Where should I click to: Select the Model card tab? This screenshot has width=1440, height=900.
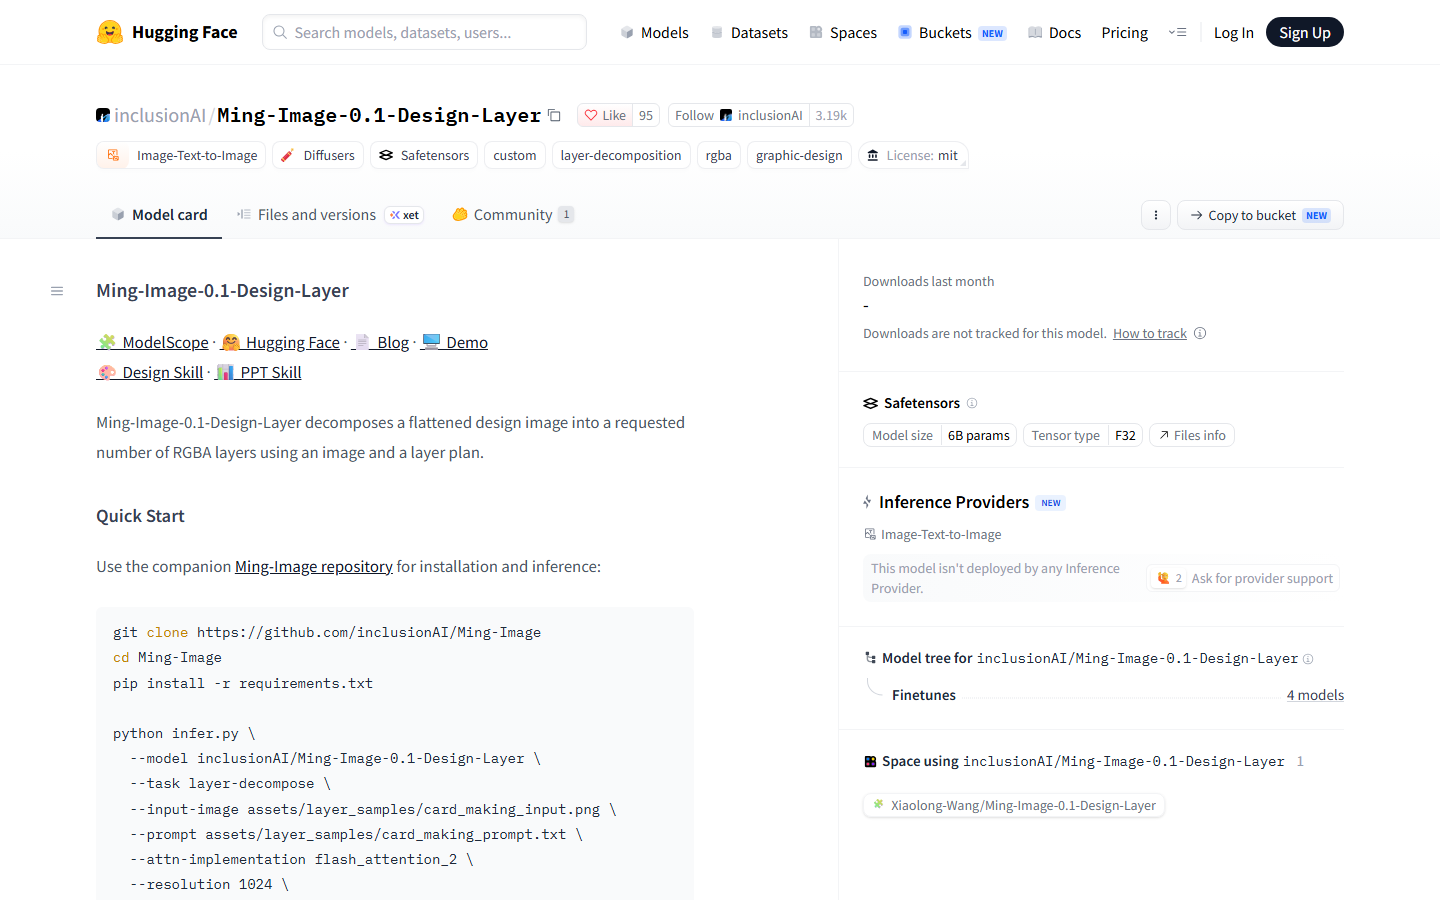tap(159, 214)
